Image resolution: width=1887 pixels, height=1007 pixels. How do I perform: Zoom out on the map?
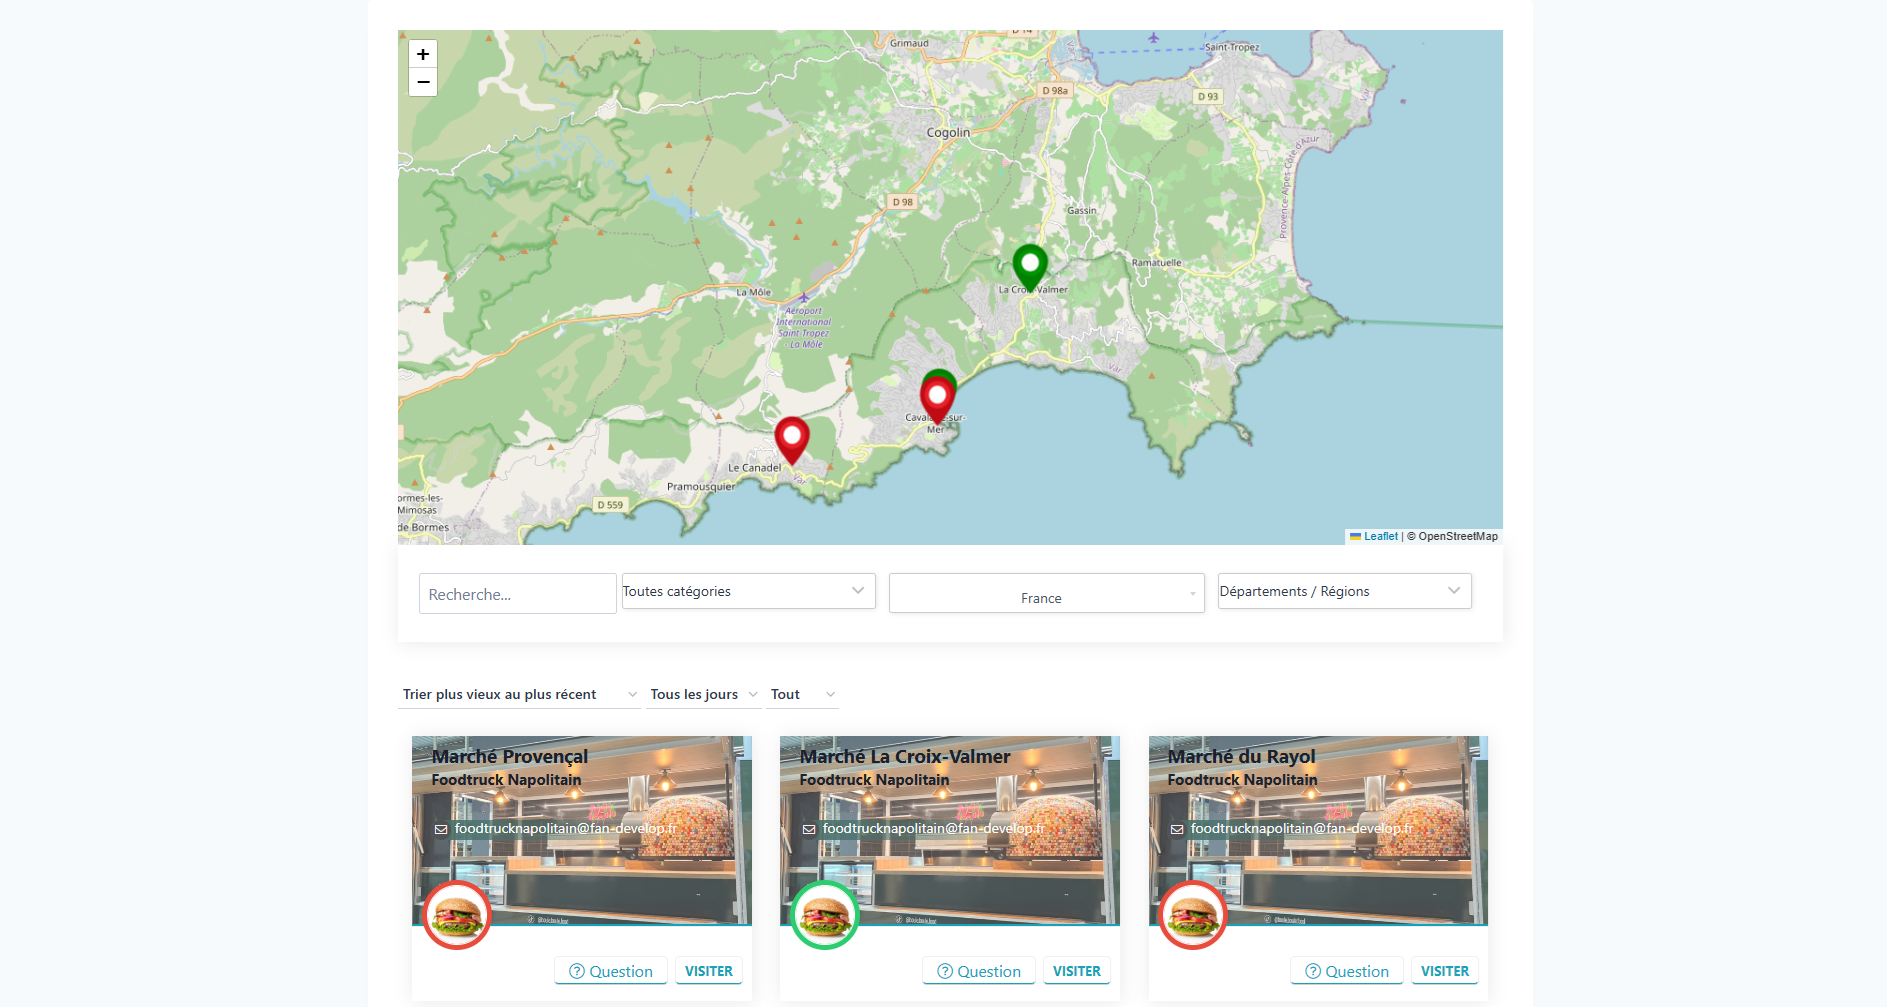click(423, 82)
